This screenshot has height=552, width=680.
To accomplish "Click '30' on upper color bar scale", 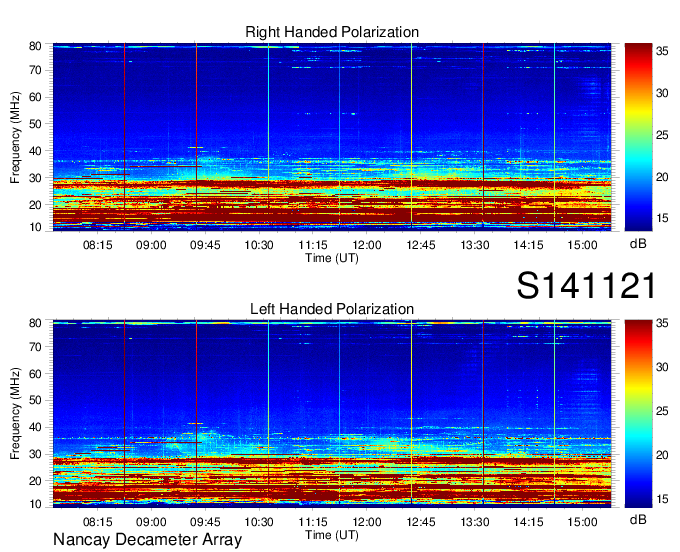I will [x=662, y=93].
